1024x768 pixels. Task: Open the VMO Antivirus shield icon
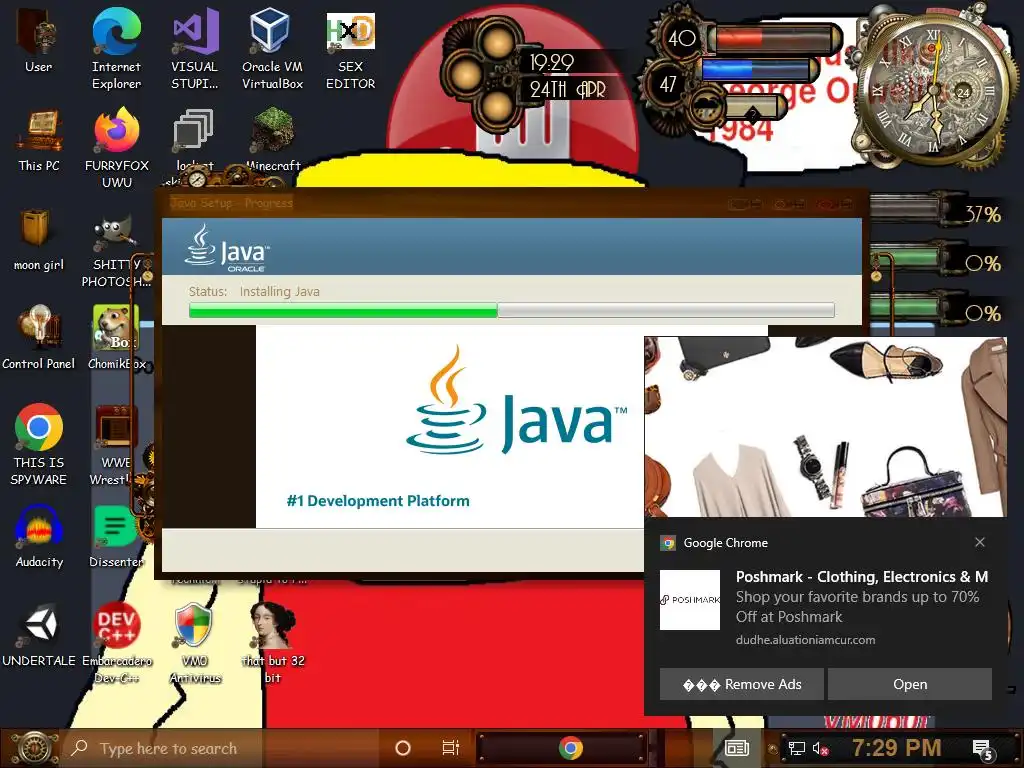point(195,643)
